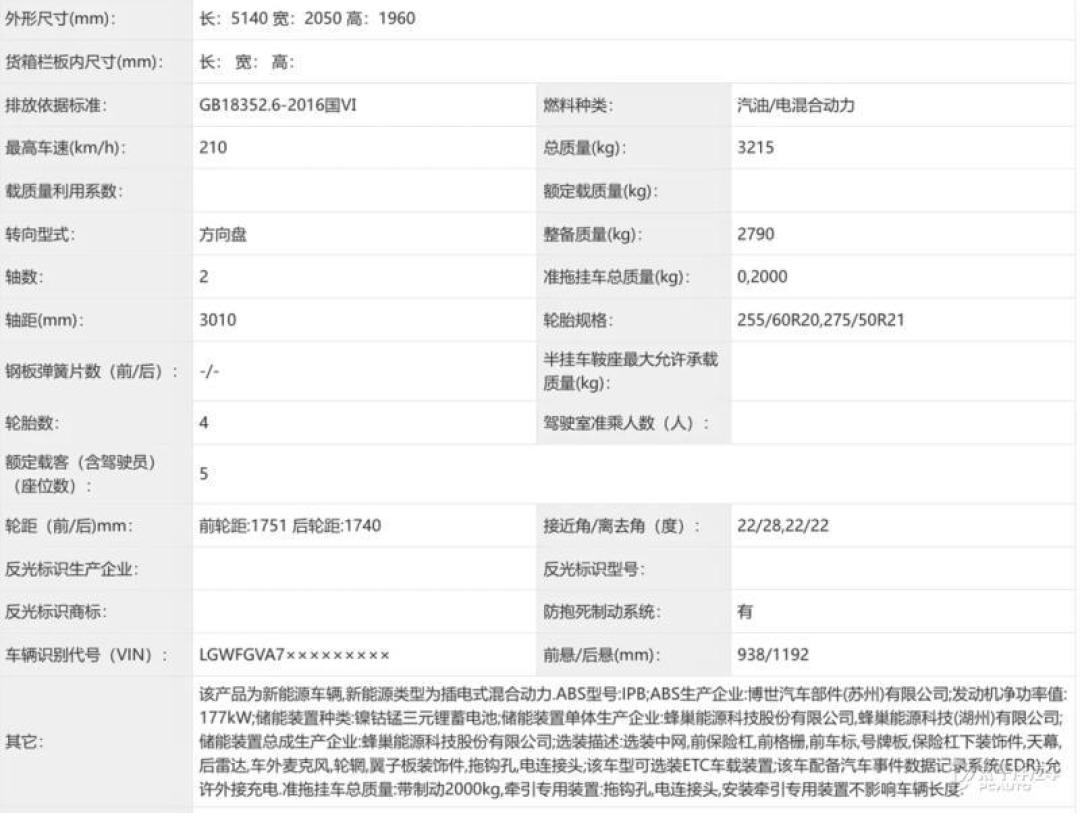1080x813 pixels.
Task: Click the 反光标识型号 label
Action: coord(594,569)
